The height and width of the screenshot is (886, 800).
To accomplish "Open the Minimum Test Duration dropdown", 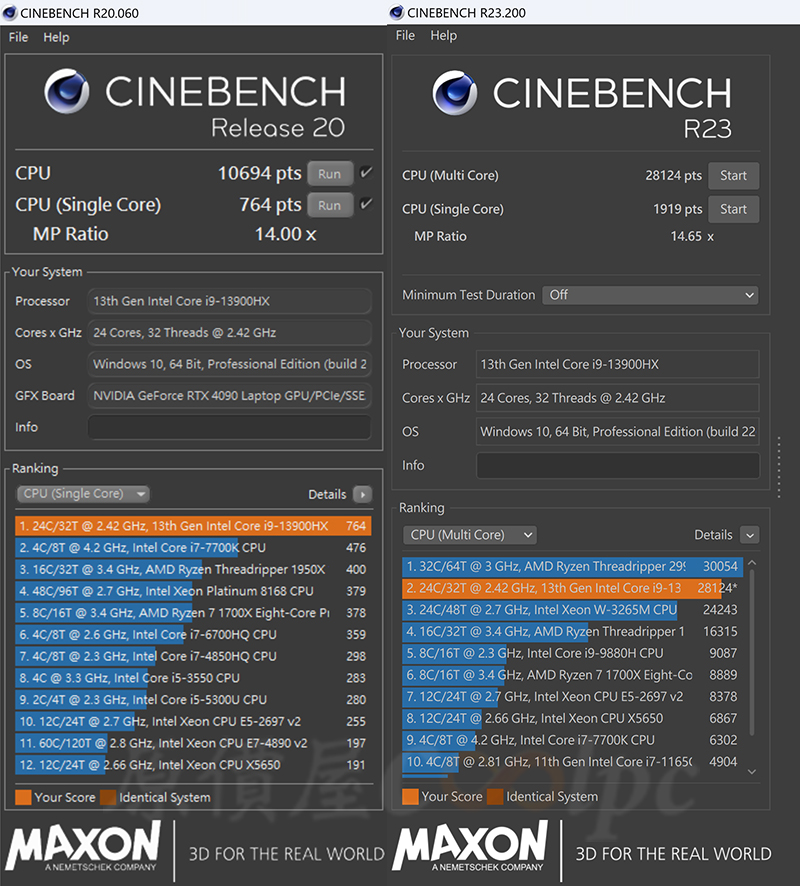I will click(650, 295).
